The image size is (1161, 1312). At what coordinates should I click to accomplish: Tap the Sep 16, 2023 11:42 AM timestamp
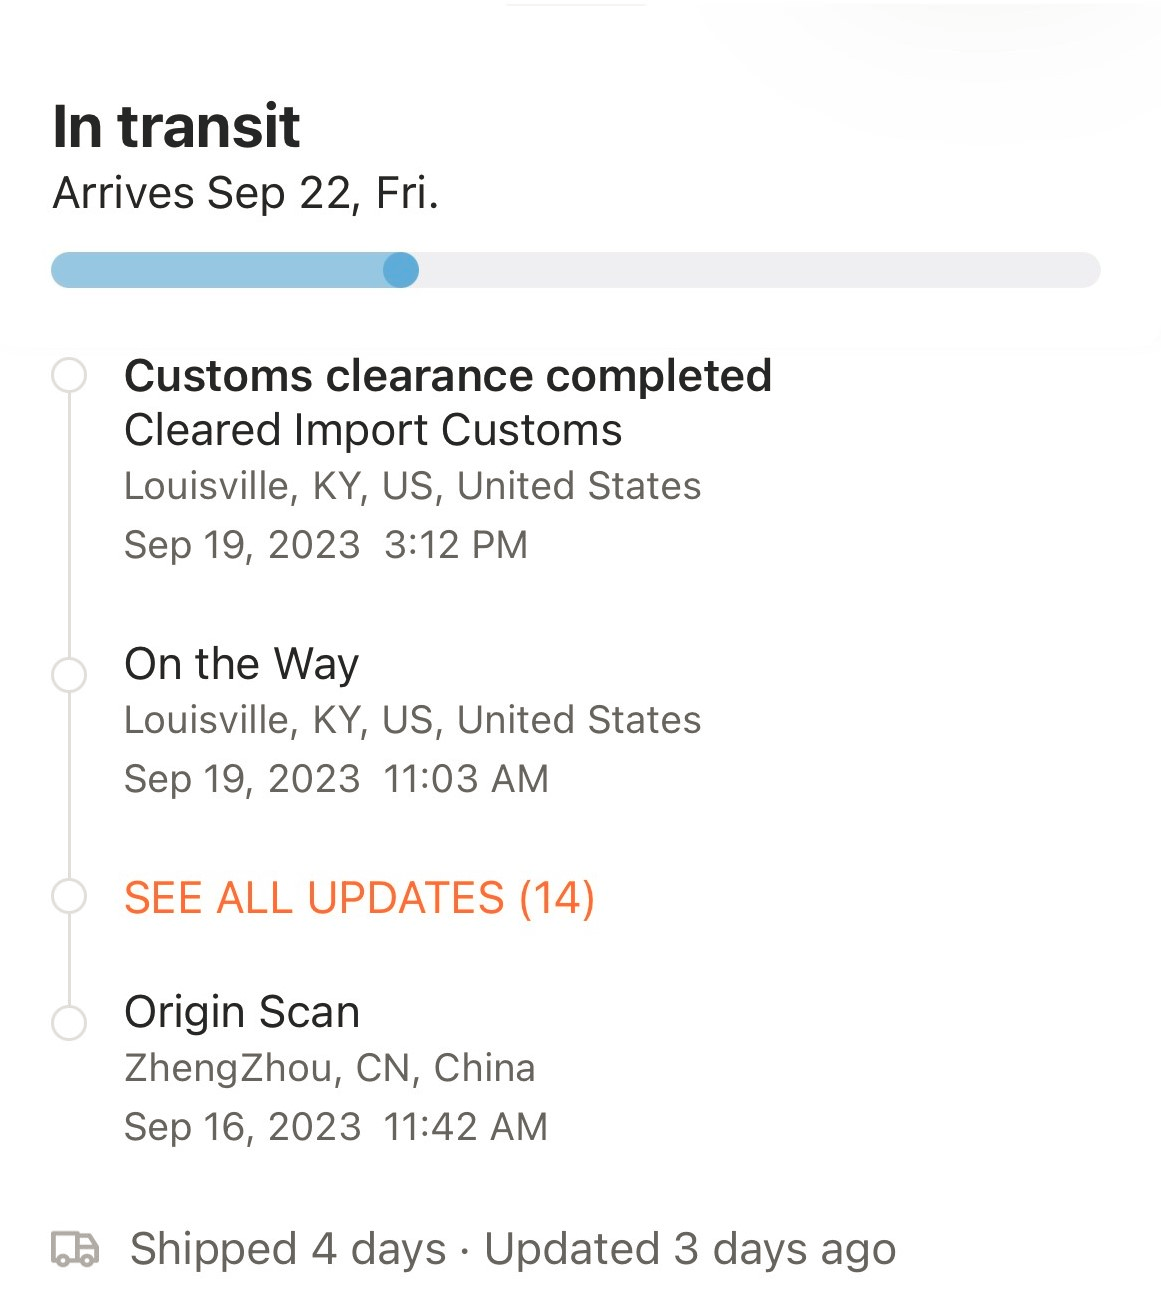point(336,1127)
